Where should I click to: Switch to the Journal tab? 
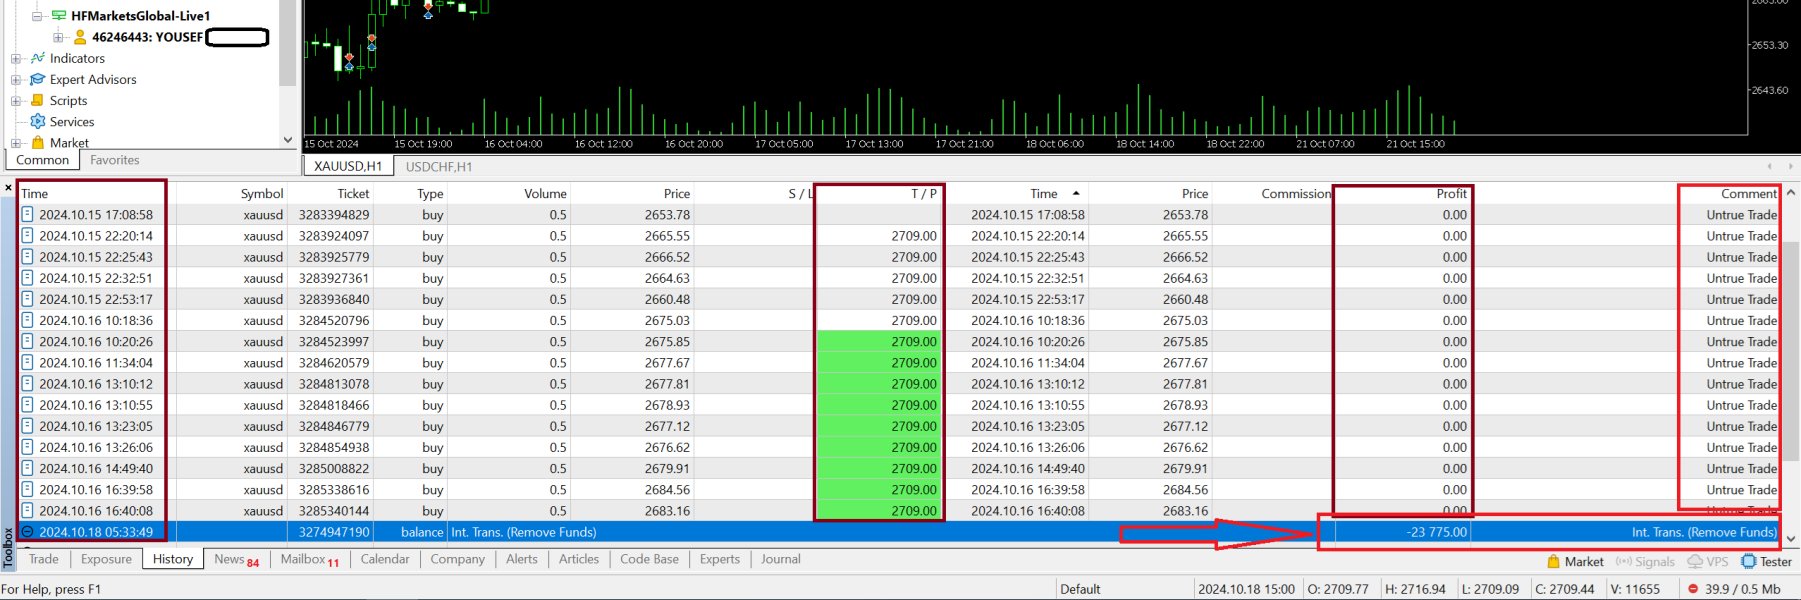[x=780, y=559]
